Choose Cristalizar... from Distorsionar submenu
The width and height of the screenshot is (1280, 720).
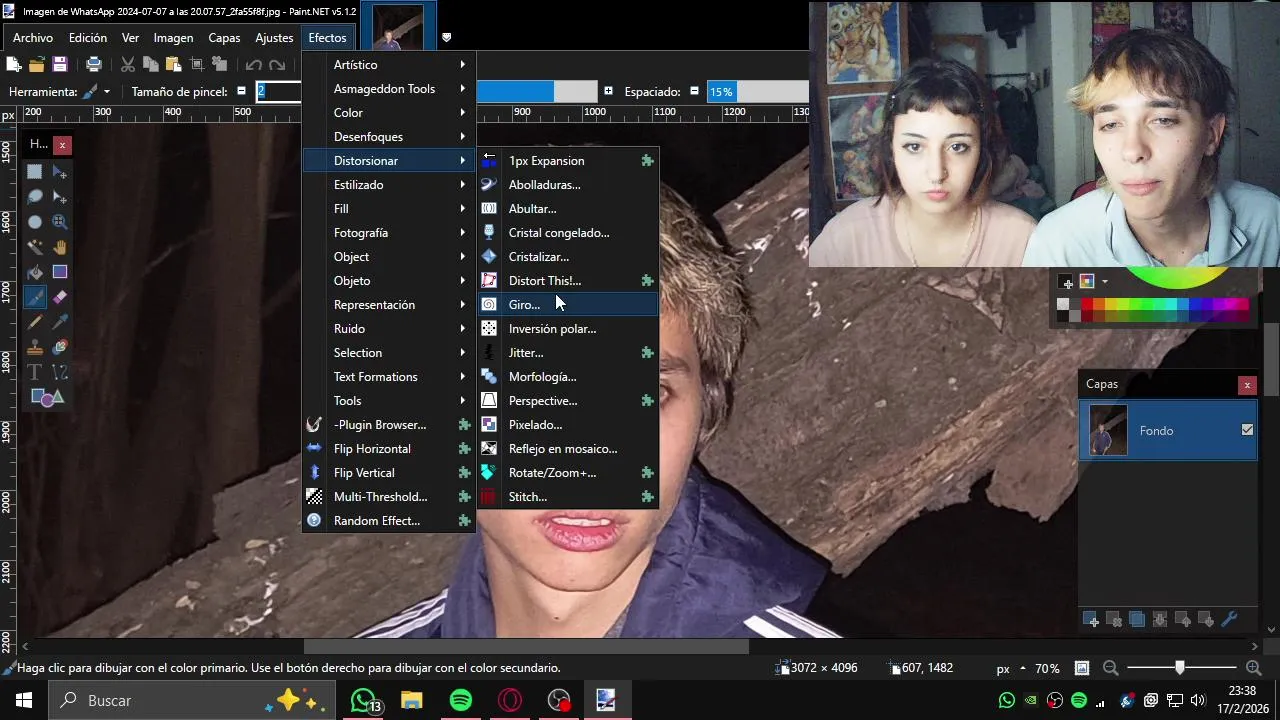coord(568,257)
